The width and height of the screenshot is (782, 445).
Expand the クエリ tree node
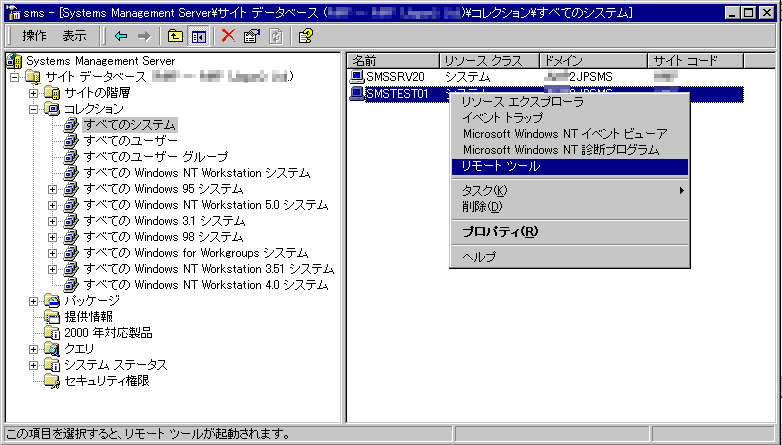(x=33, y=349)
